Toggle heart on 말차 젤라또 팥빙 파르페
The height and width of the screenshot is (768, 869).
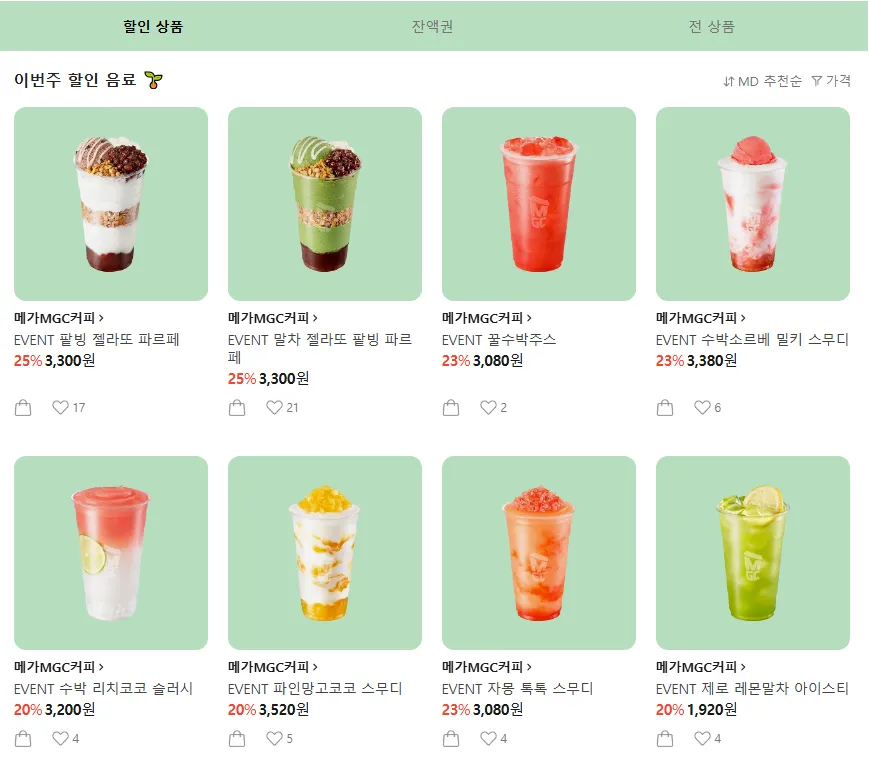[x=274, y=407]
